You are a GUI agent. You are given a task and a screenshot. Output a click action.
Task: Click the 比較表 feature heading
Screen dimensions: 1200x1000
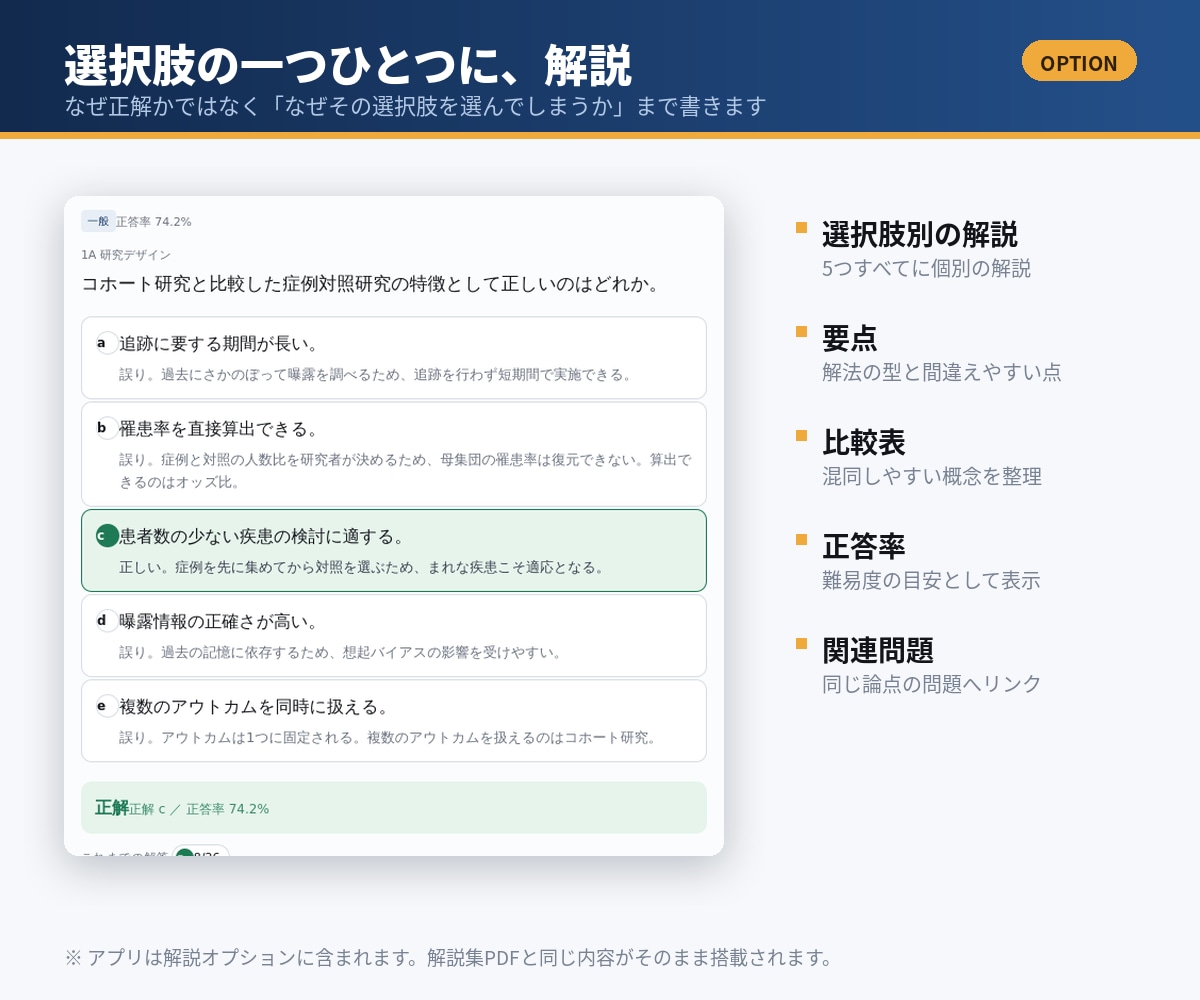(x=864, y=442)
